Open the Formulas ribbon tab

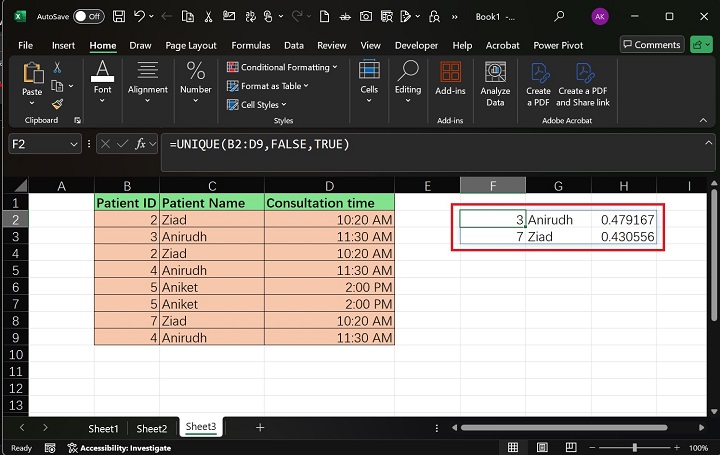[x=251, y=45]
